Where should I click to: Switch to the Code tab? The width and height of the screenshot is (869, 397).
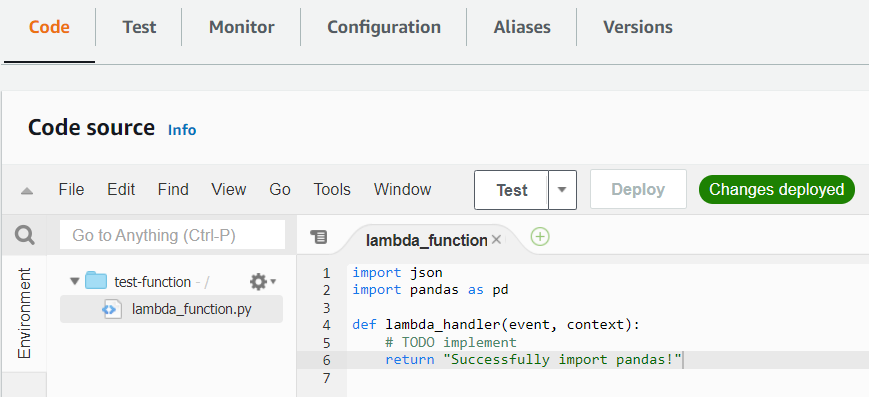click(49, 27)
